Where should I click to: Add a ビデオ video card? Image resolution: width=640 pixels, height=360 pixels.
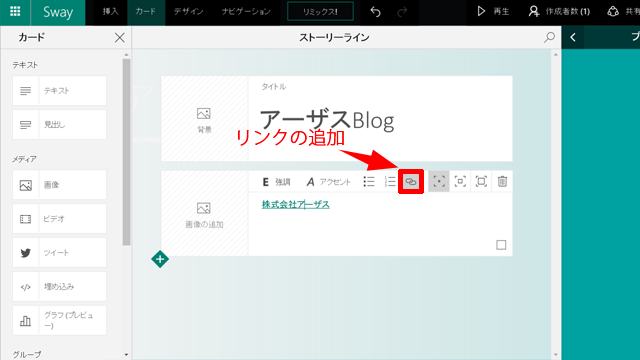click(60, 219)
